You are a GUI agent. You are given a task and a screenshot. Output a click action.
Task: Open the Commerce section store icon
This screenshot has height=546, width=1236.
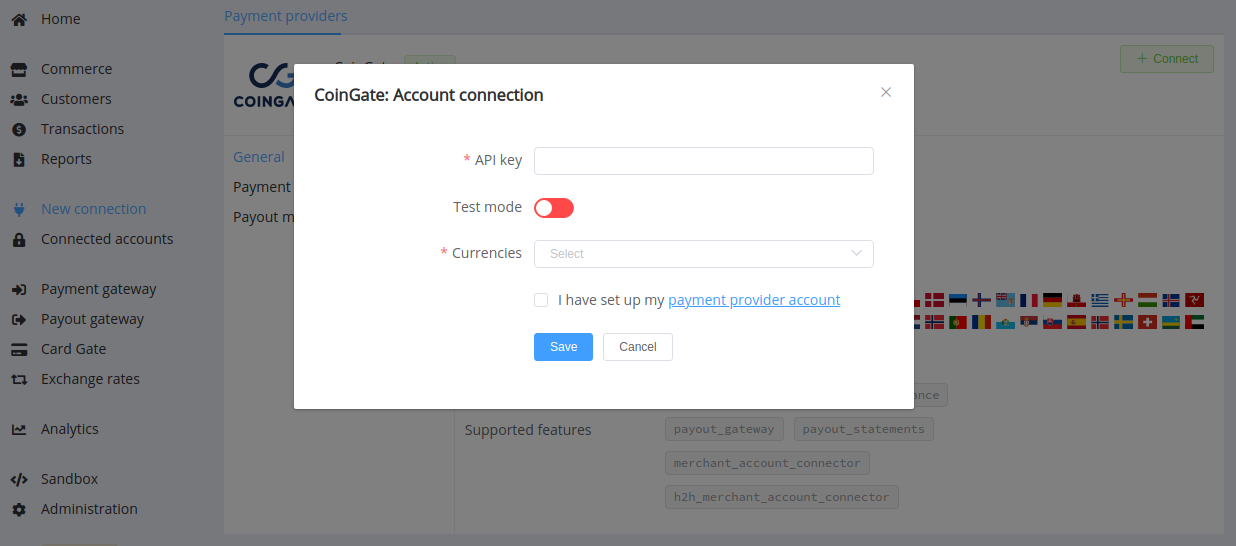(18, 69)
